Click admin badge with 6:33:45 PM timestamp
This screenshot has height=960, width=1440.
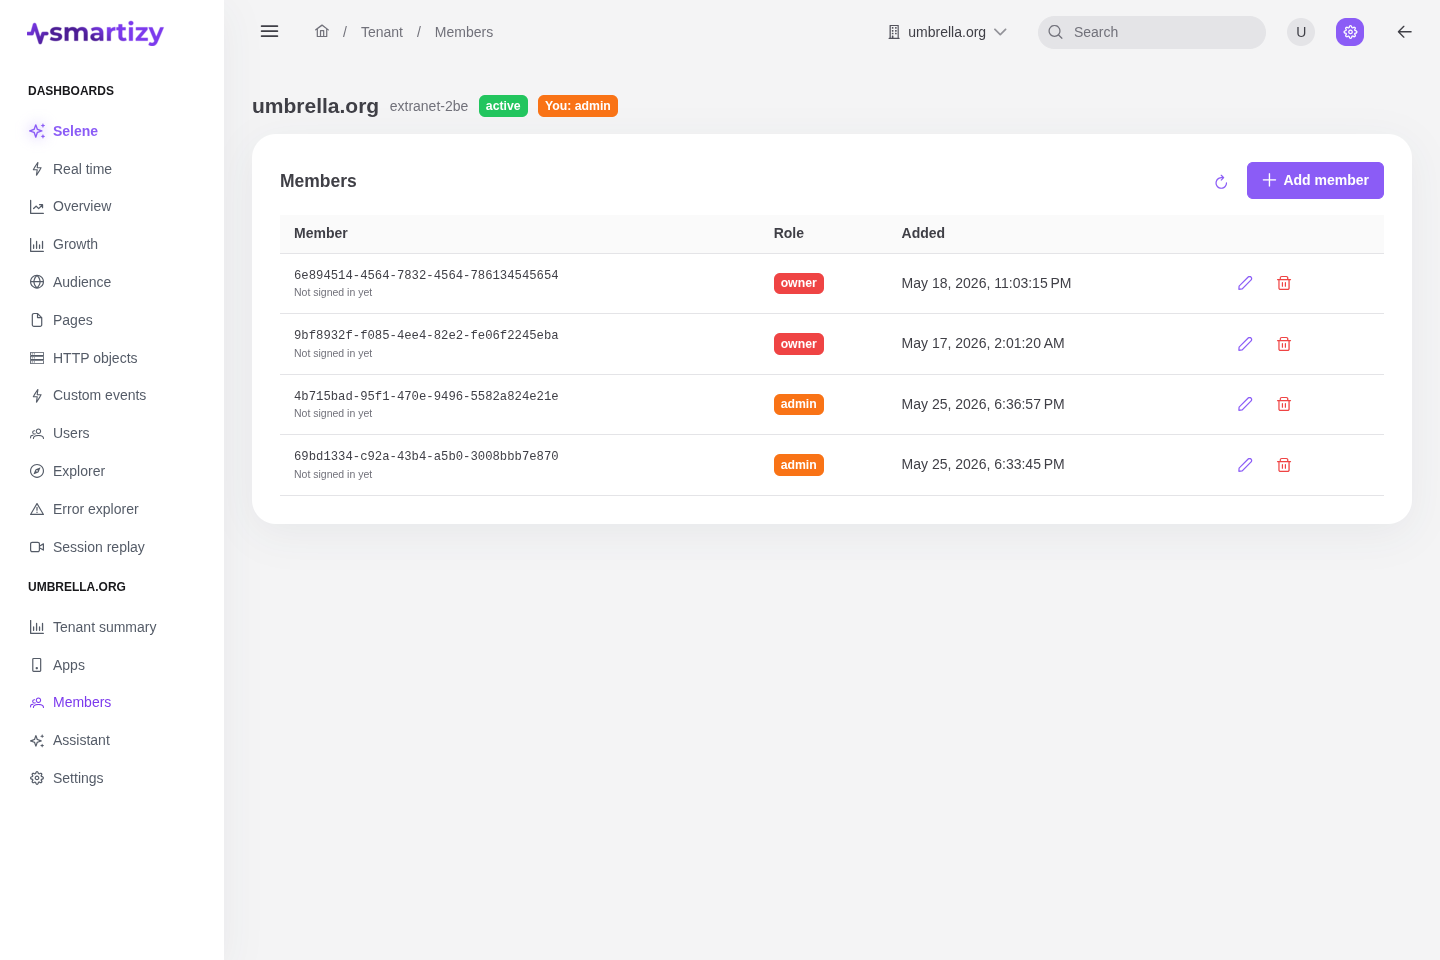point(799,465)
